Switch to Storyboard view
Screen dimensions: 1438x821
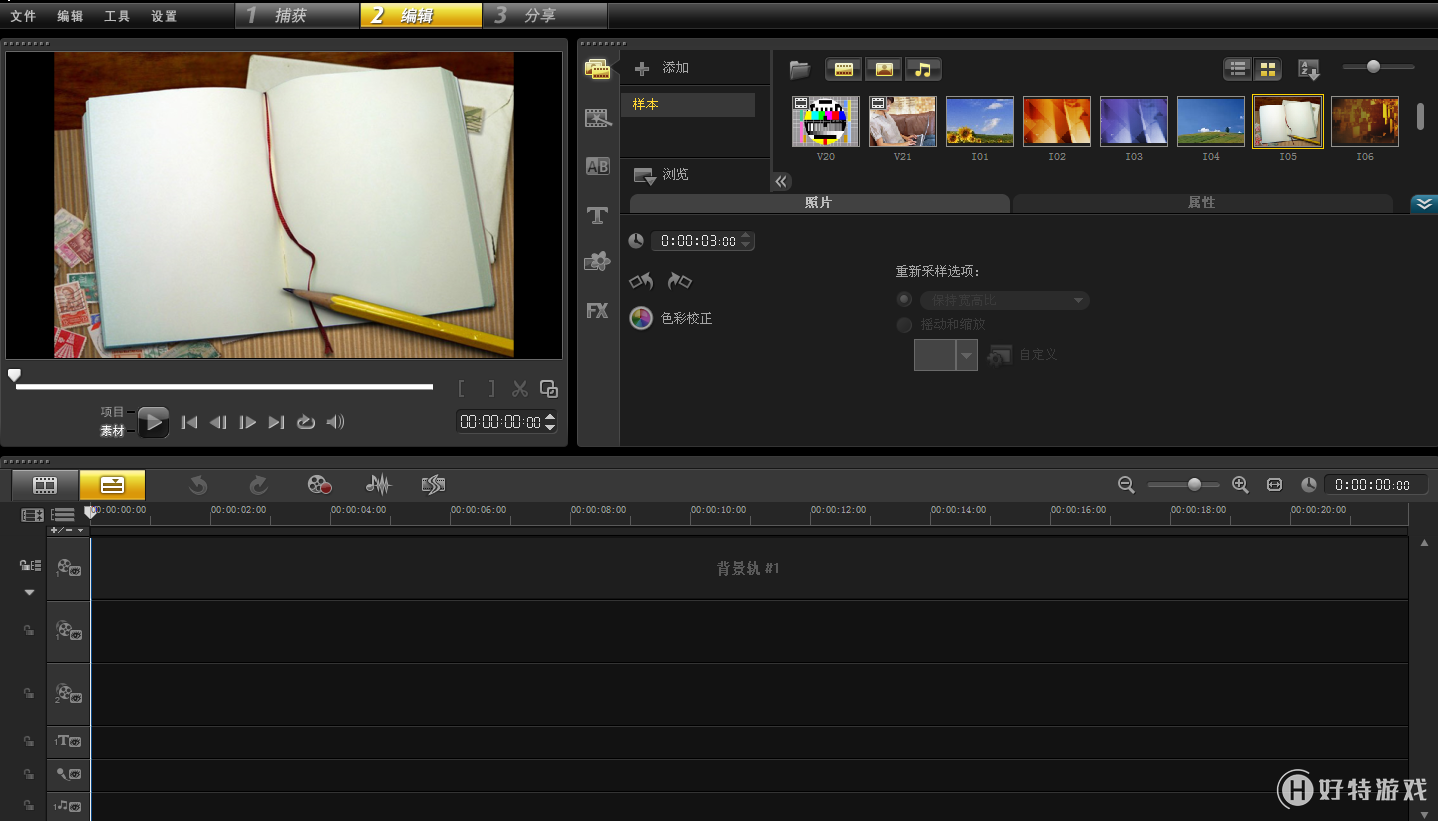45,485
